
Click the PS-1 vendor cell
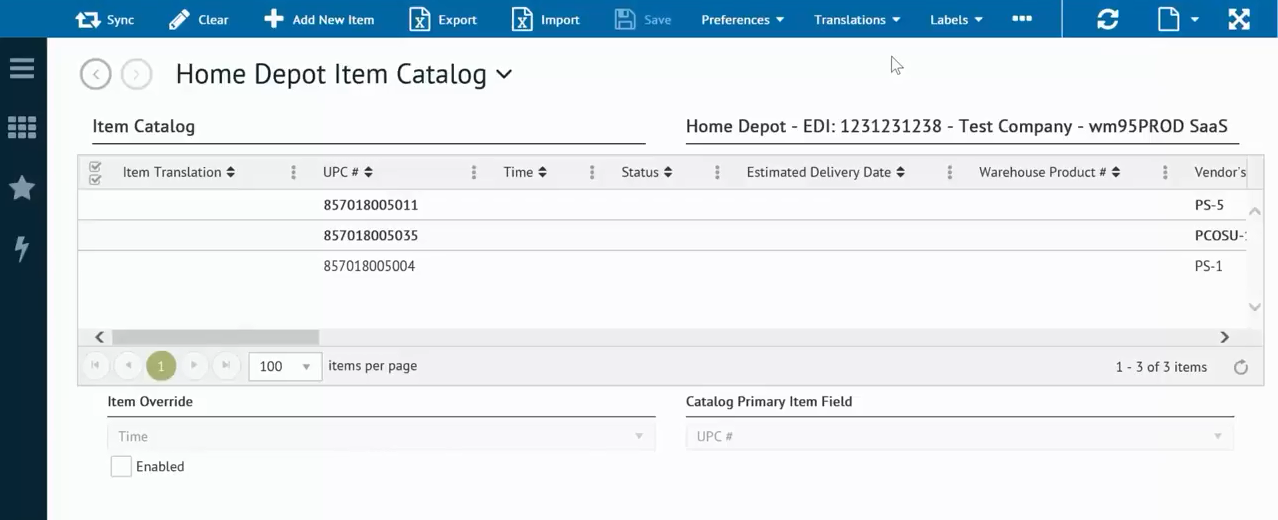(1208, 266)
